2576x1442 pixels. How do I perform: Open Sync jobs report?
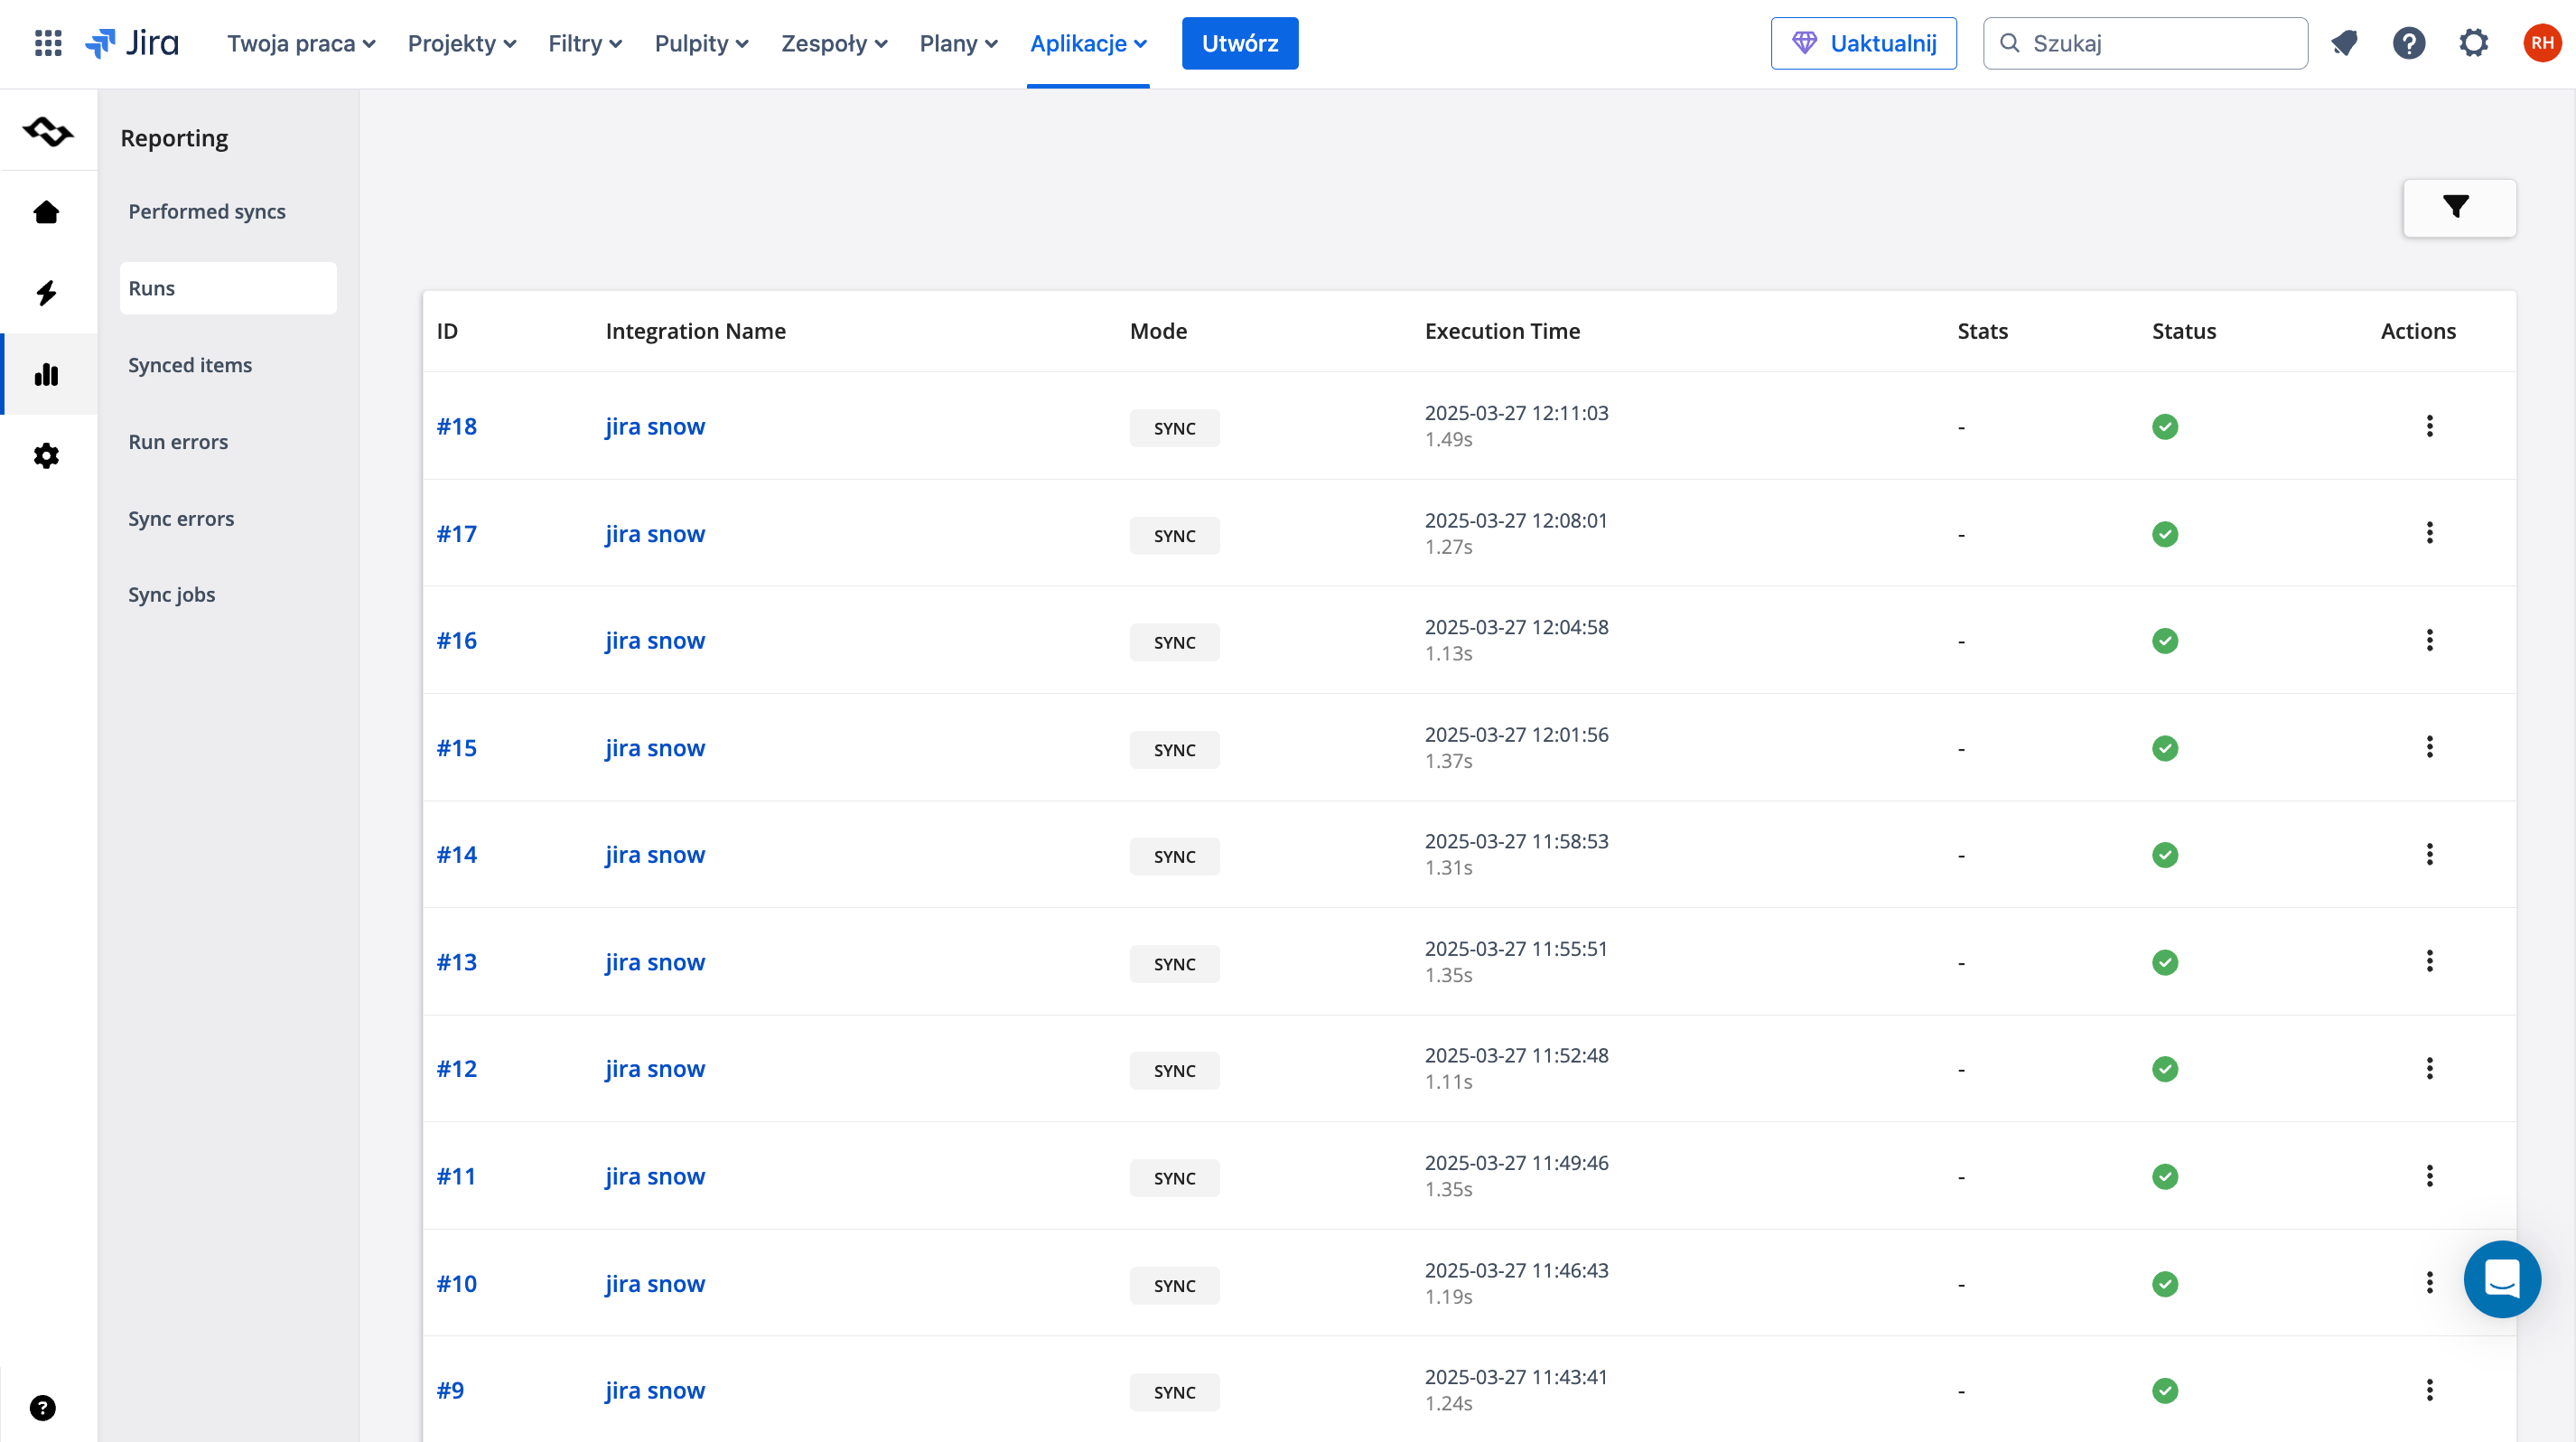pos(172,594)
